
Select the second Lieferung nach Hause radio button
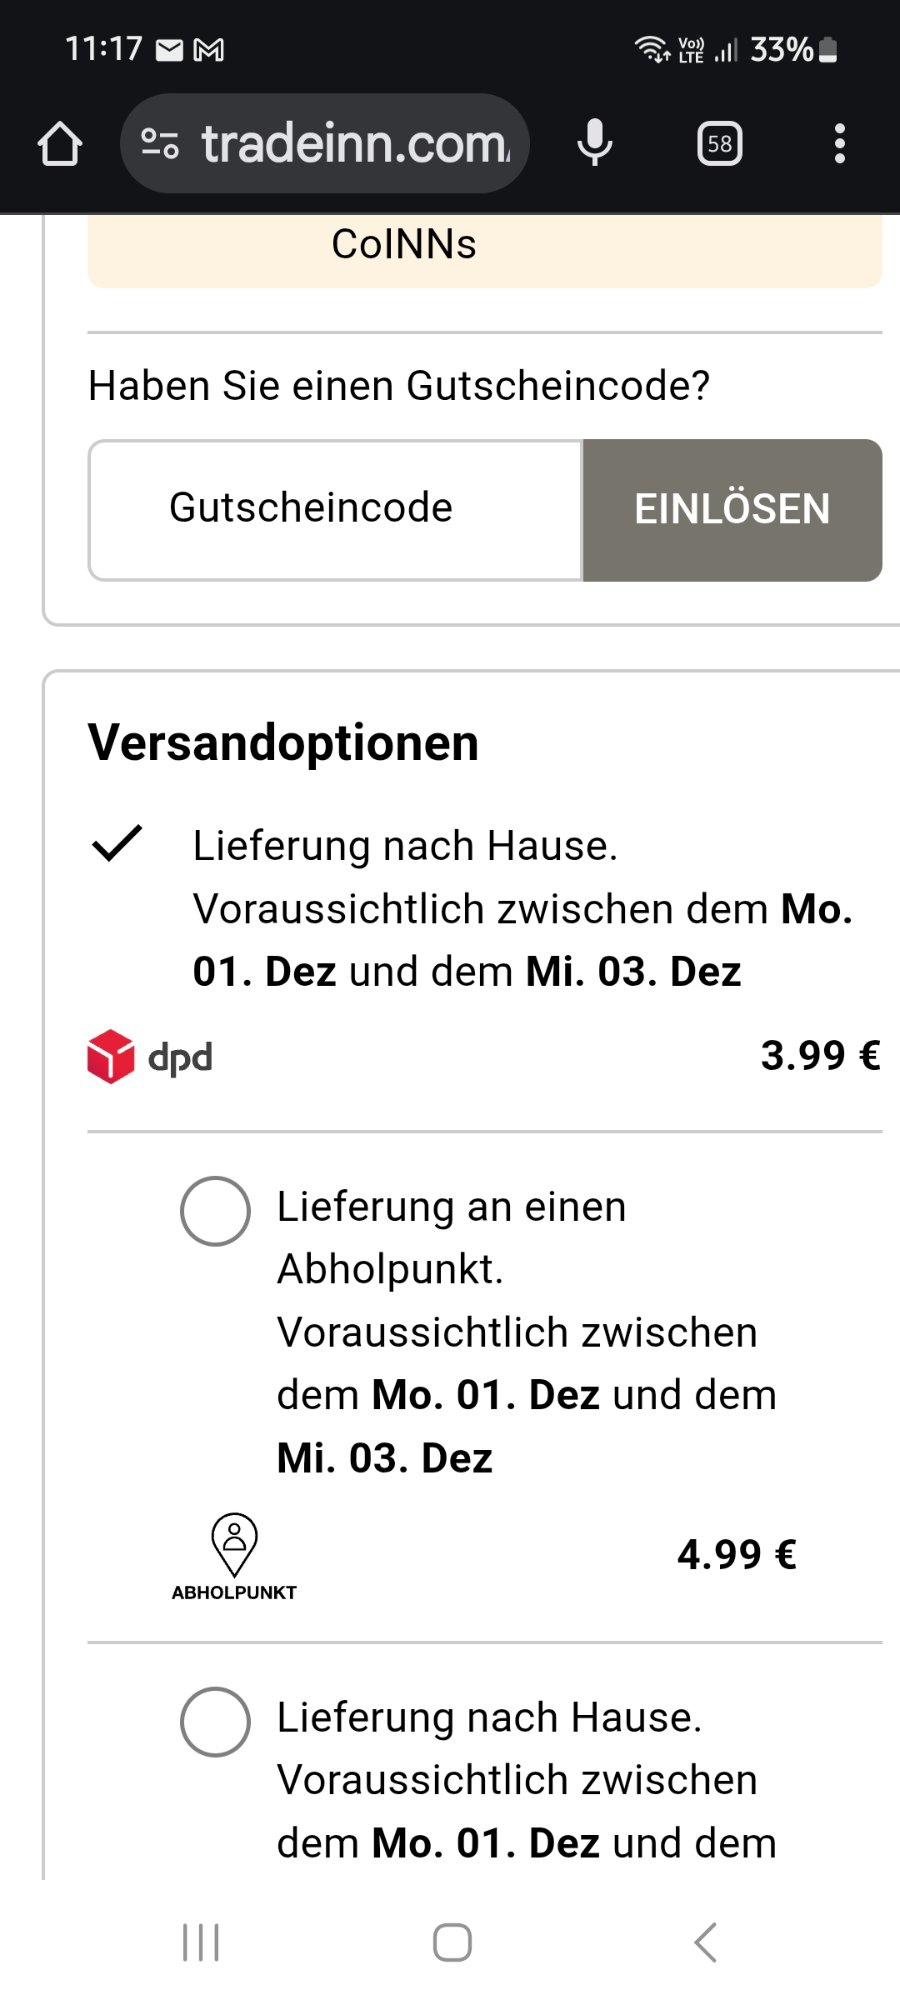tap(215, 1722)
